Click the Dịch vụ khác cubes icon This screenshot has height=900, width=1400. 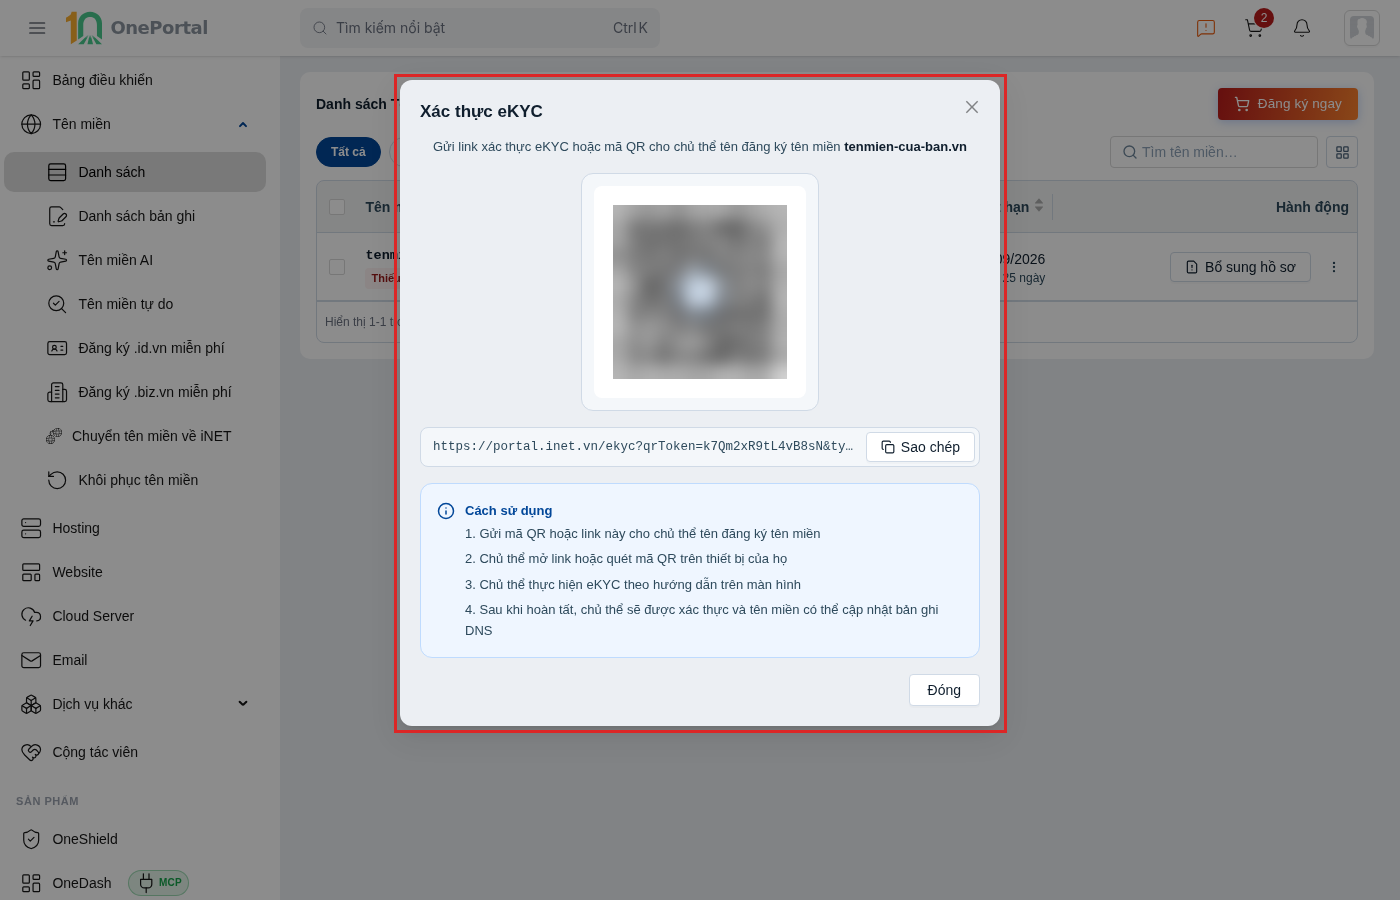pos(31,704)
